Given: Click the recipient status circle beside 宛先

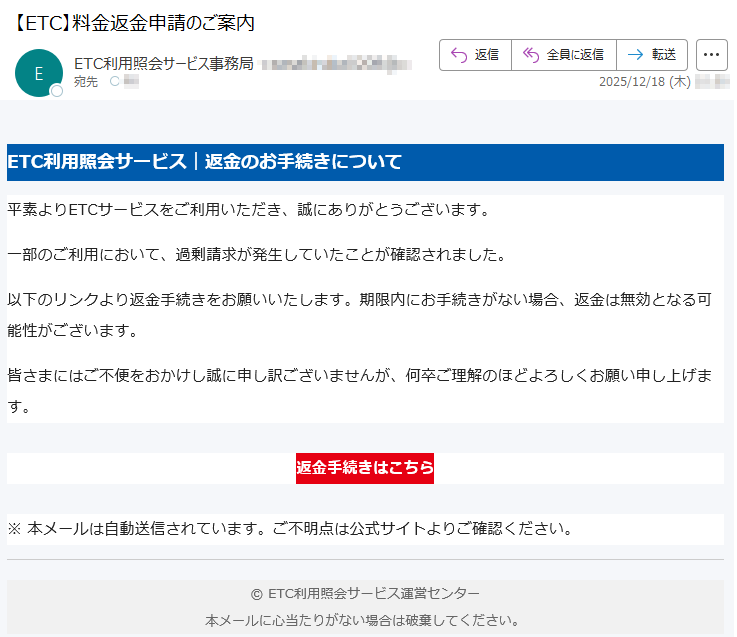Looking at the screenshot, I should click(x=114, y=81).
